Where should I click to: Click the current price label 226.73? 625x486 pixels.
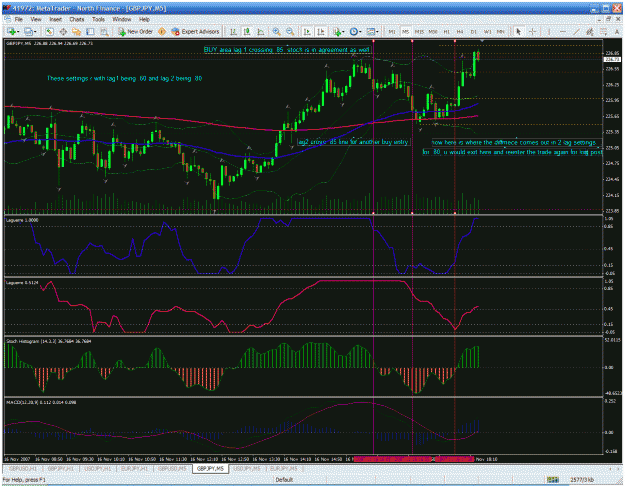click(x=612, y=59)
